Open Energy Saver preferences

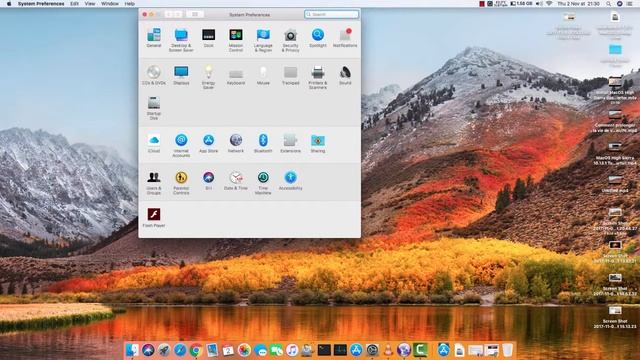click(209, 77)
